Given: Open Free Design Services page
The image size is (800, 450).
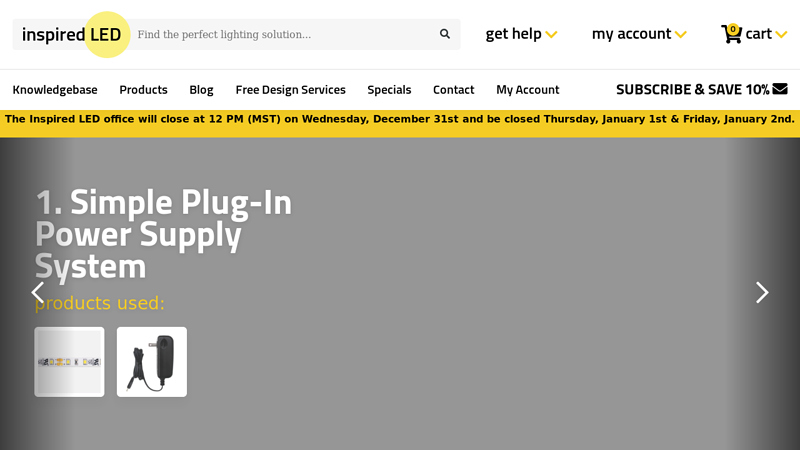Looking at the screenshot, I should 290,90.
